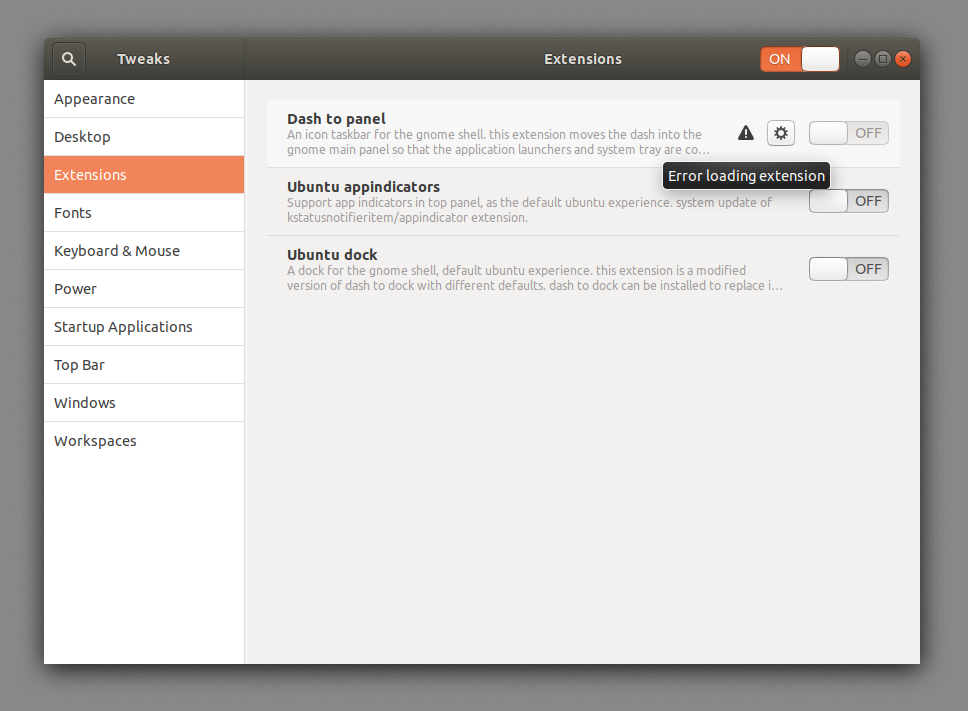This screenshot has width=968, height=711.
Task: Click the Tweaks header title
Action: click(x=143, y=59)
